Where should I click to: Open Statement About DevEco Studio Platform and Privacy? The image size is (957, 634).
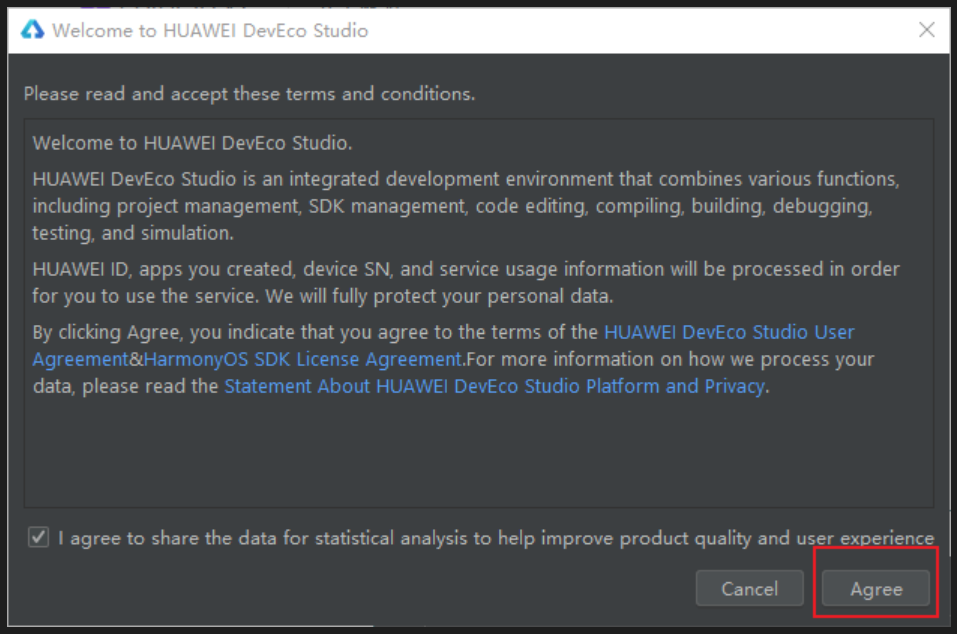[x=494, y=386]
